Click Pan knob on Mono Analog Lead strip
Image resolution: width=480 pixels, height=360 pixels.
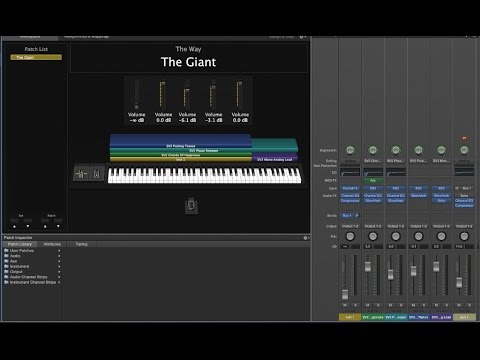tap(441, 236)
